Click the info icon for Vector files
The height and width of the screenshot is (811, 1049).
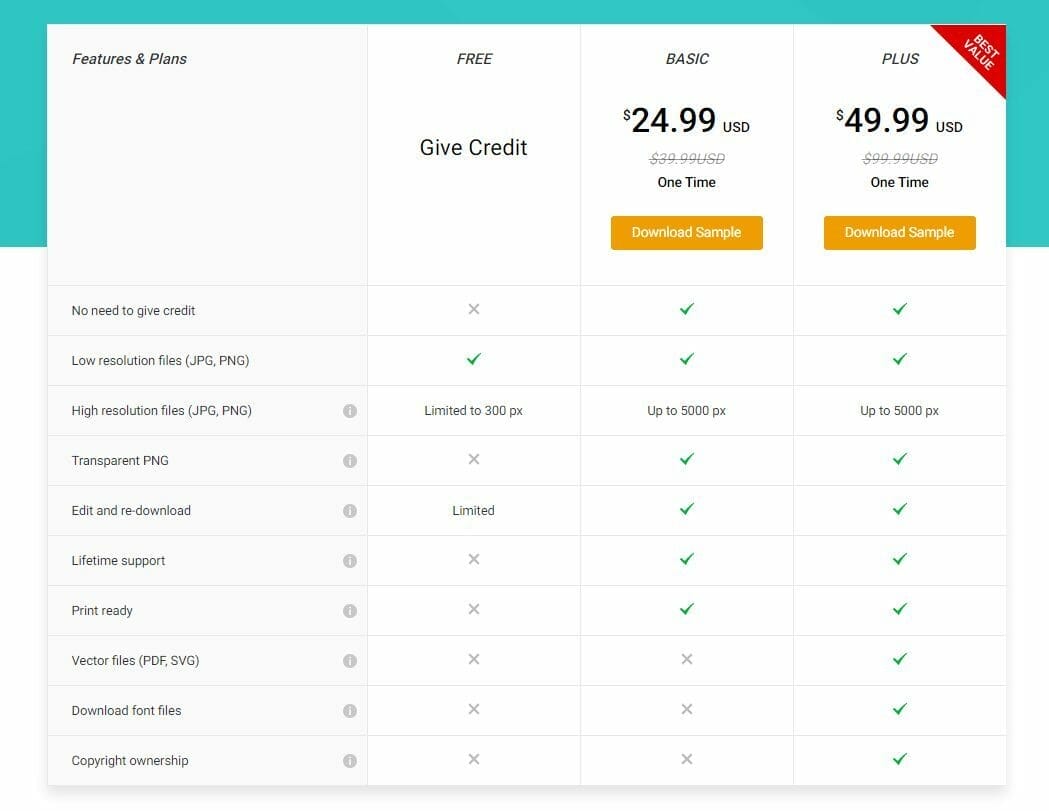pyautogui.click(x=351, y=660)
